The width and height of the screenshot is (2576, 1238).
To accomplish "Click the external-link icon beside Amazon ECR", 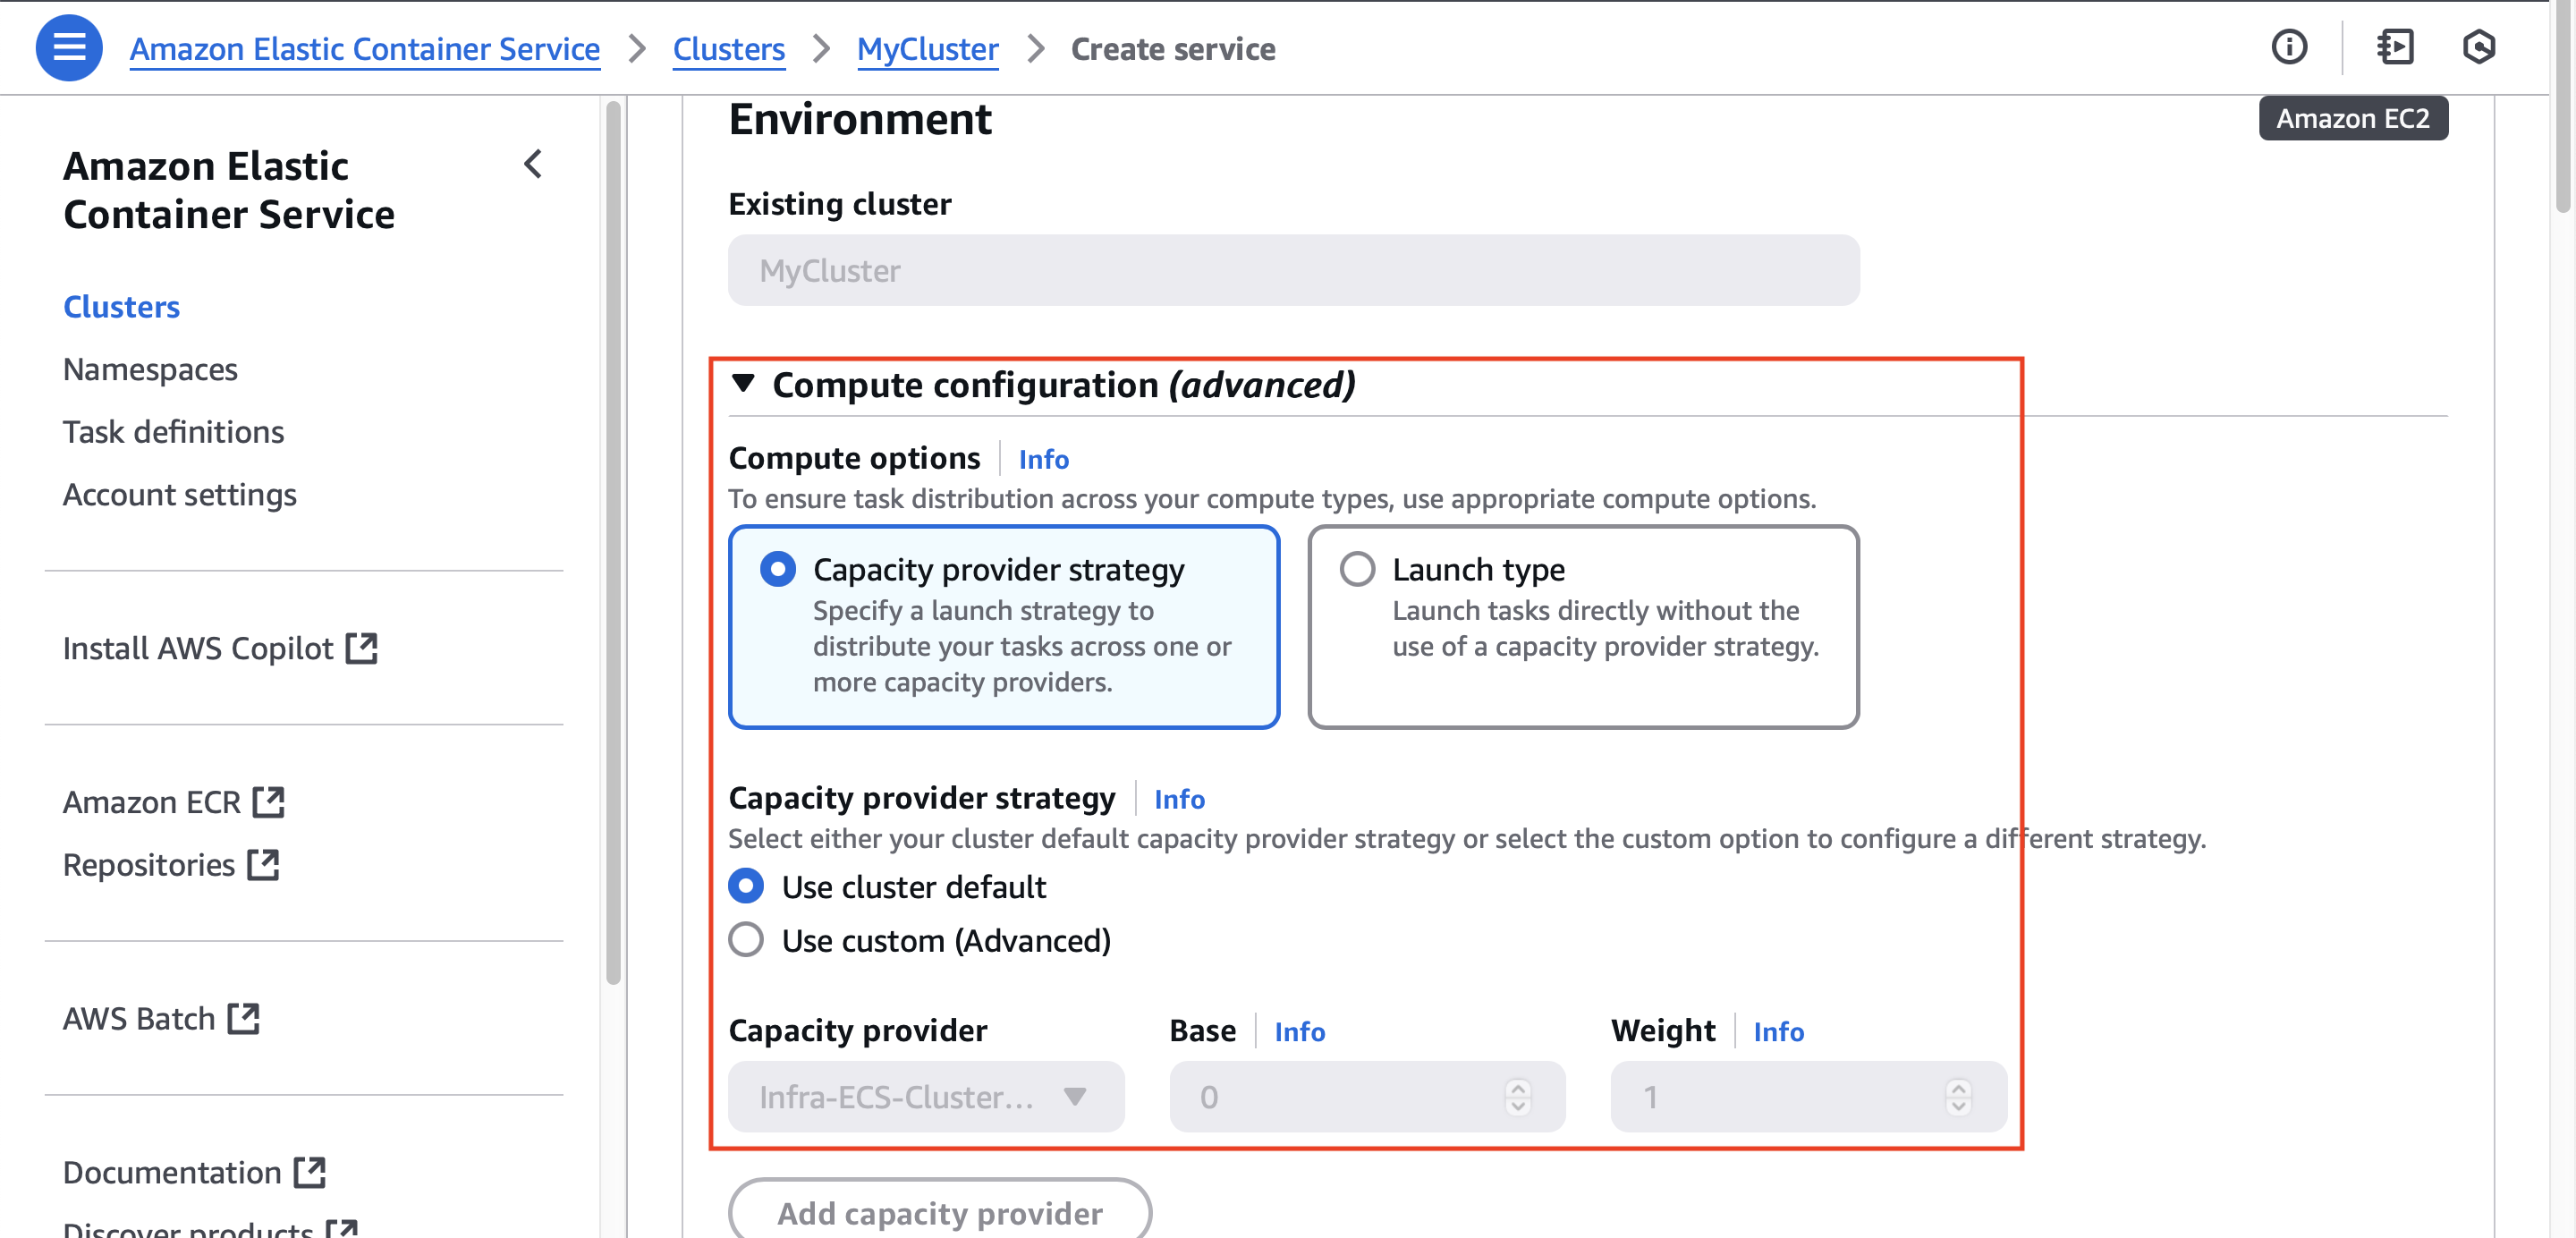I will click(x=269, y=802).
